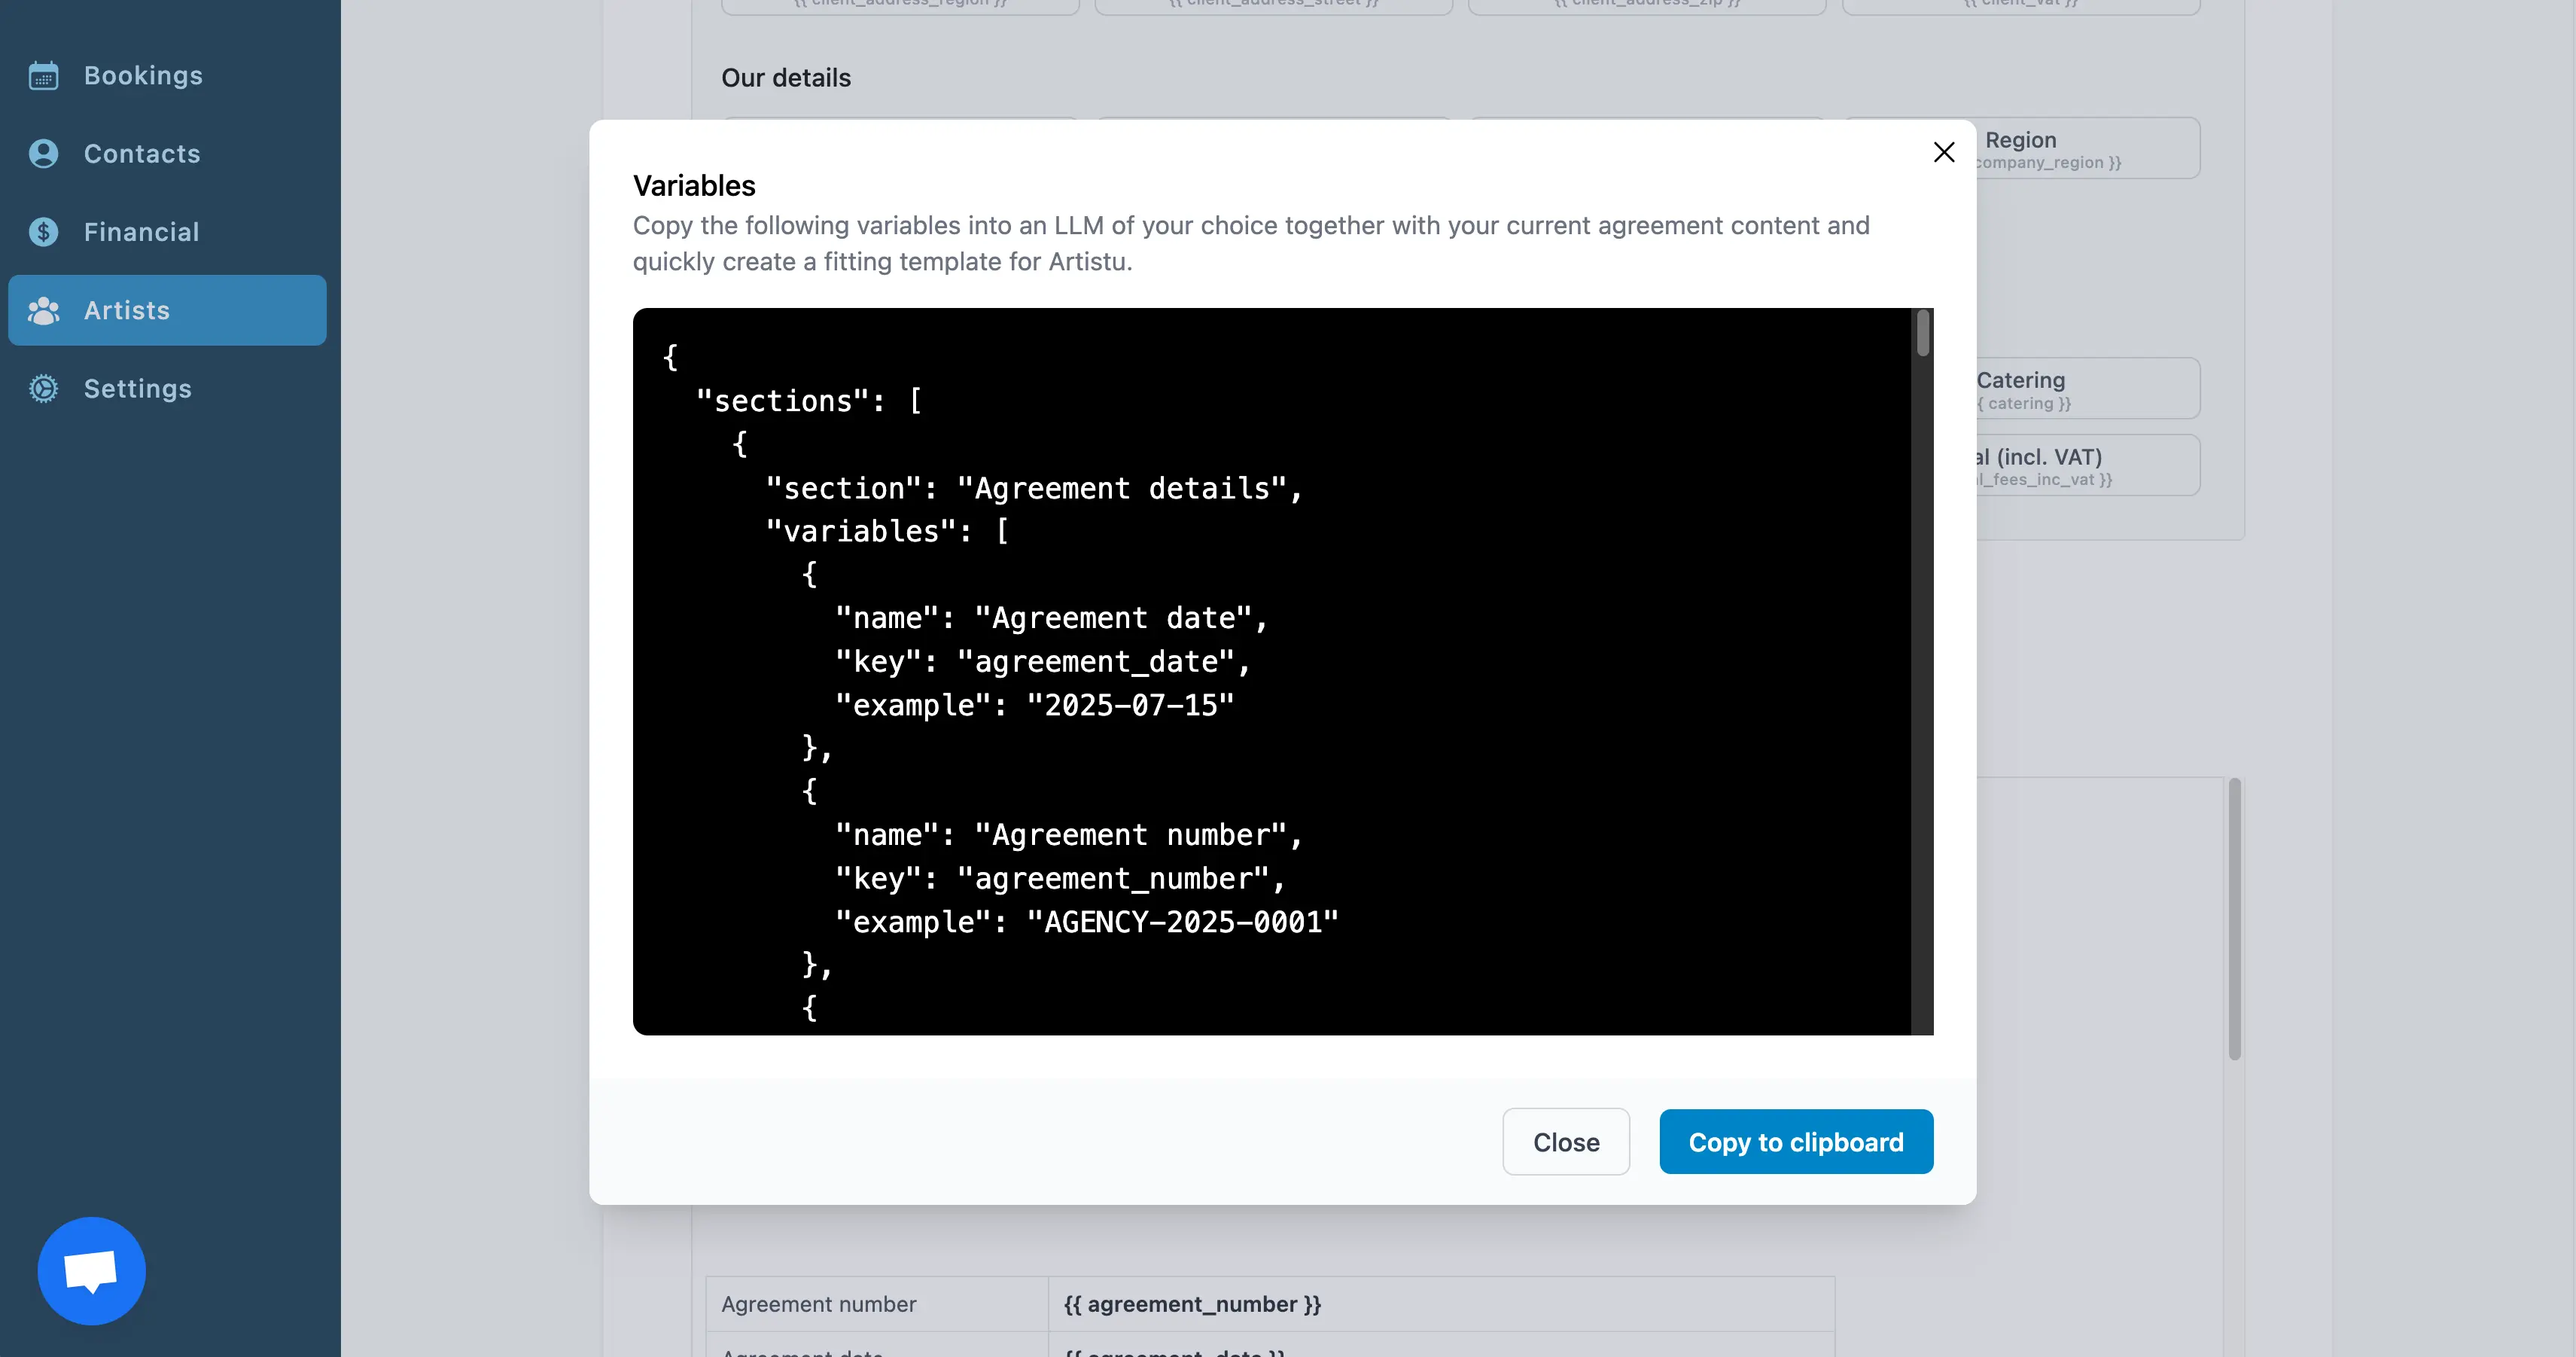Open the Financial section
The width and height of the screenshot is (2576, 1357).
click(141, 232)
